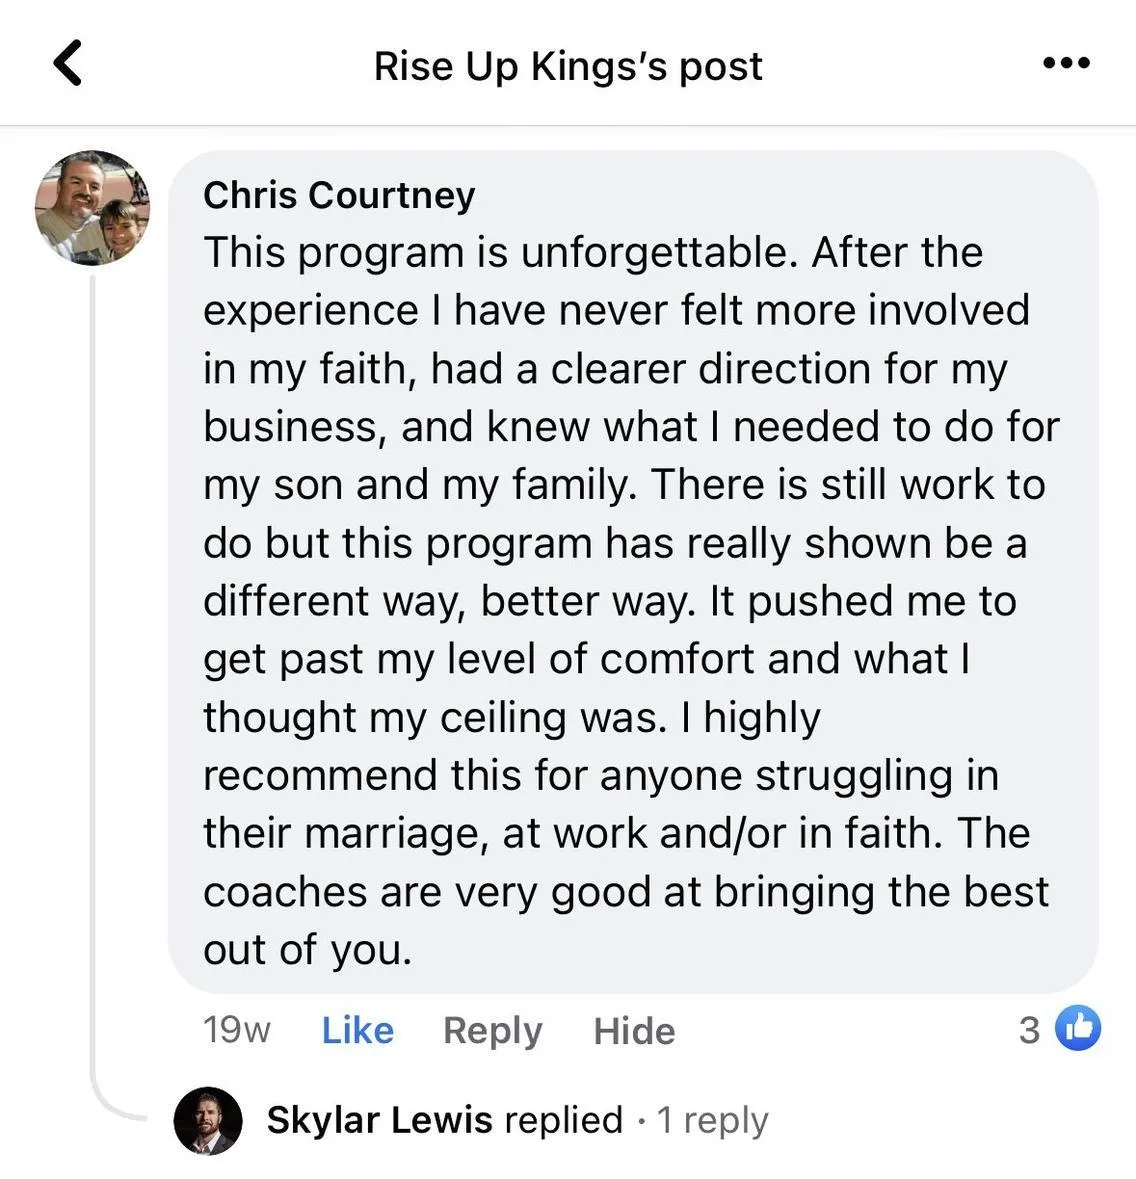Reply to Chris Courtney's comment
Viewport: 1136px width, 1179px height.
(492, 1030)
